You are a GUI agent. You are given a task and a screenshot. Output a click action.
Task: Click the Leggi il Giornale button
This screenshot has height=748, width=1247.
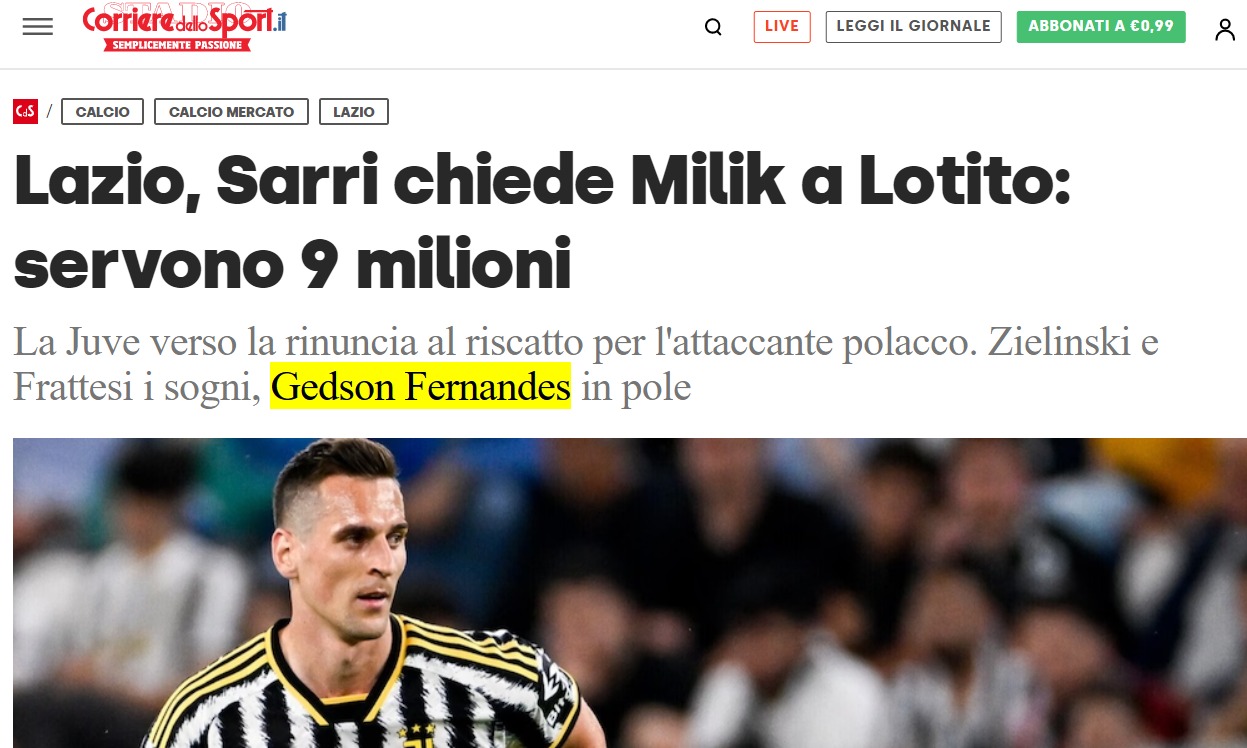point(913,27)
